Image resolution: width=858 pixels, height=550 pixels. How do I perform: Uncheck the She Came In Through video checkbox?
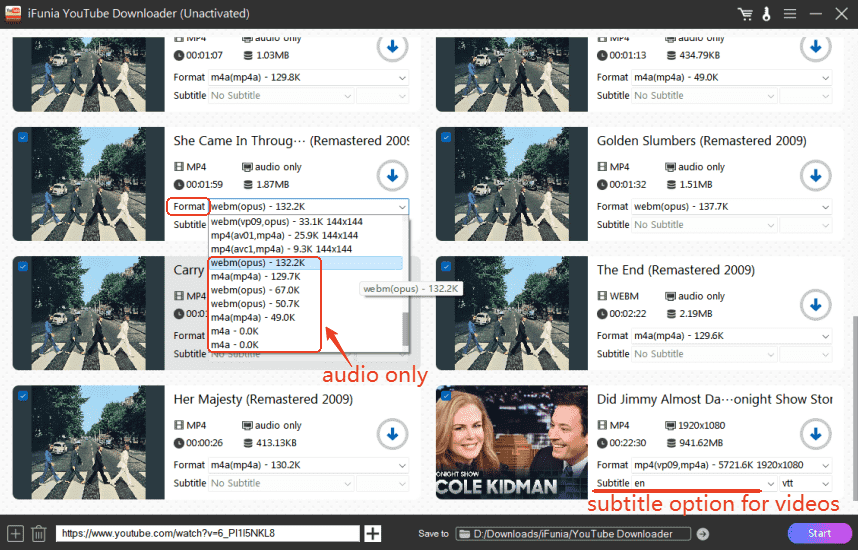tap(23, 137)
